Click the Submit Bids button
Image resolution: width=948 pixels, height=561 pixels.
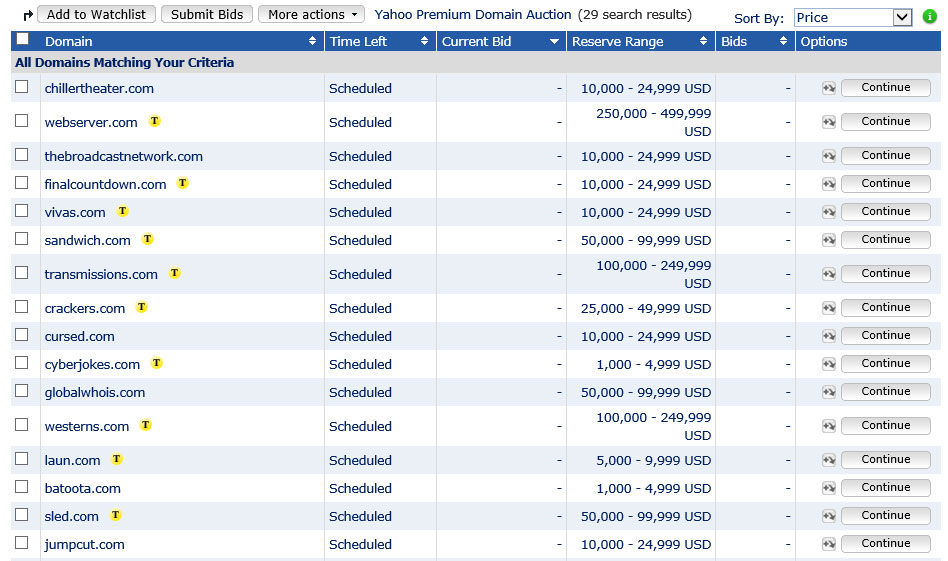pos(207,15)
